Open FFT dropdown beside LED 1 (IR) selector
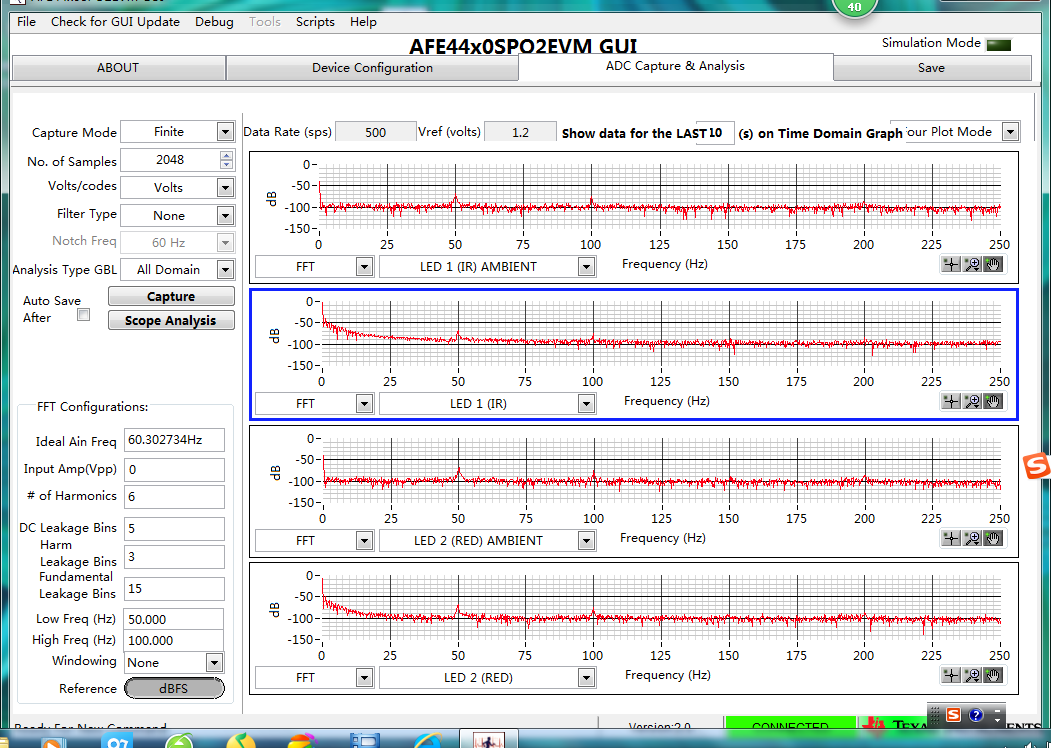This screenshot has width=1051, height=748. pyautogui.click(x=364, y=403)
